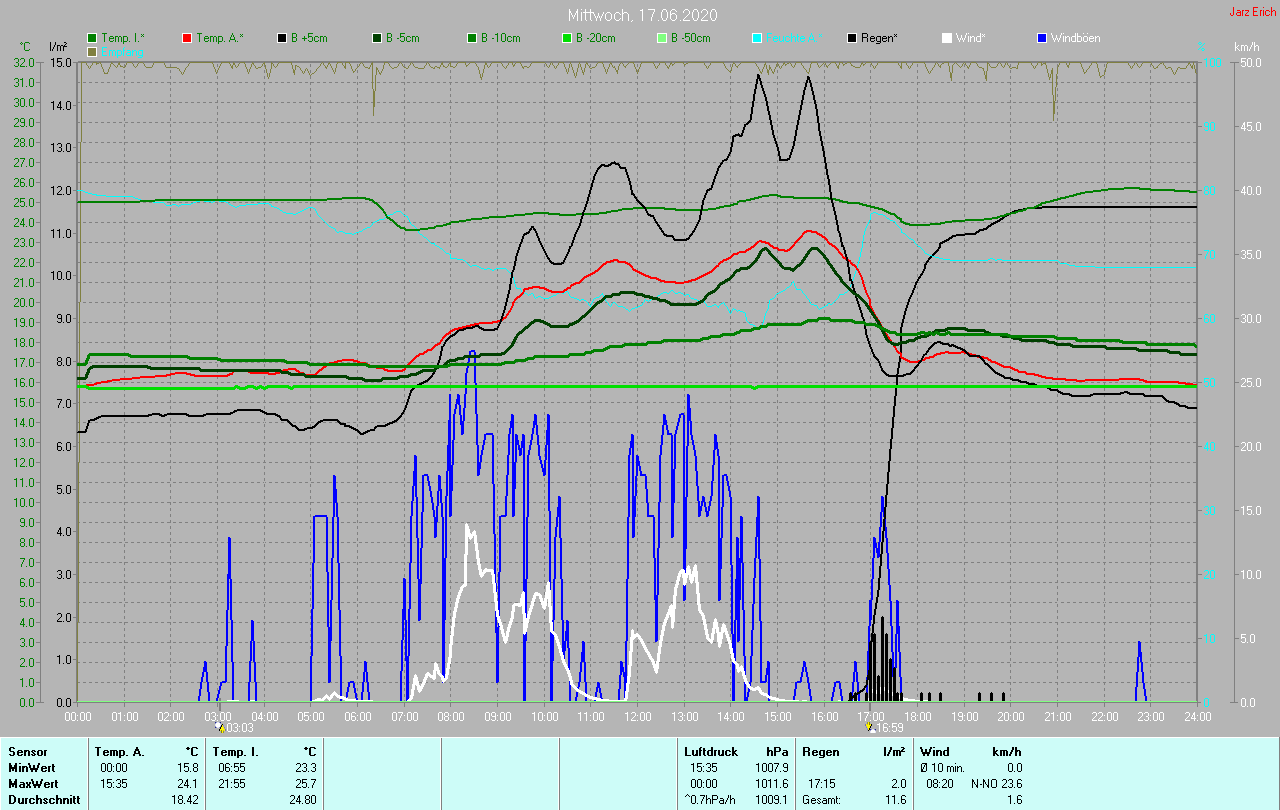Viewport: 1280px width, 810px height.
Task: Click the light green B -50cm legend square
Action: [x=661, y=38]
